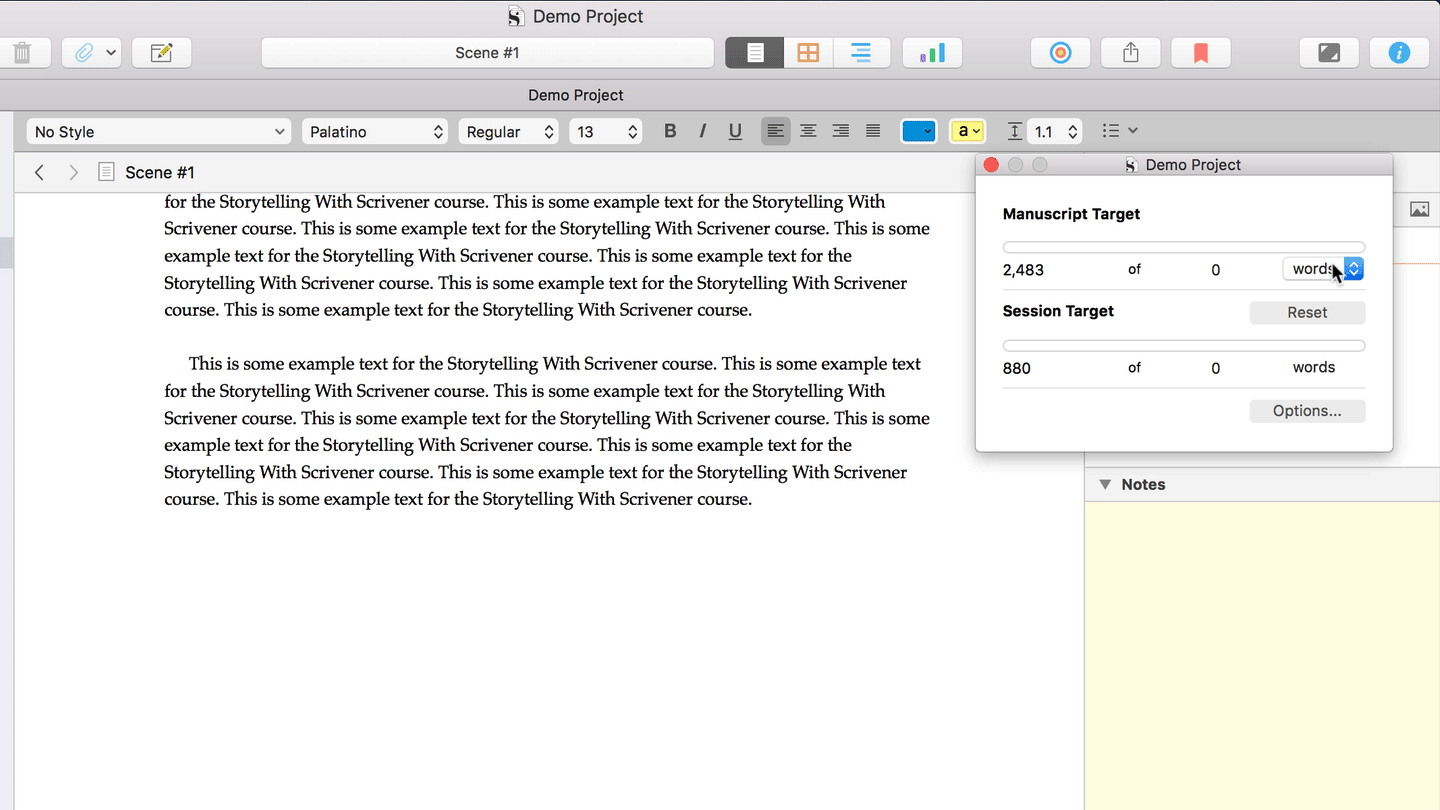Open the manuscript words units dropdown
This screenshot has height=810, width=1440.
click(x=1323, y=269)
